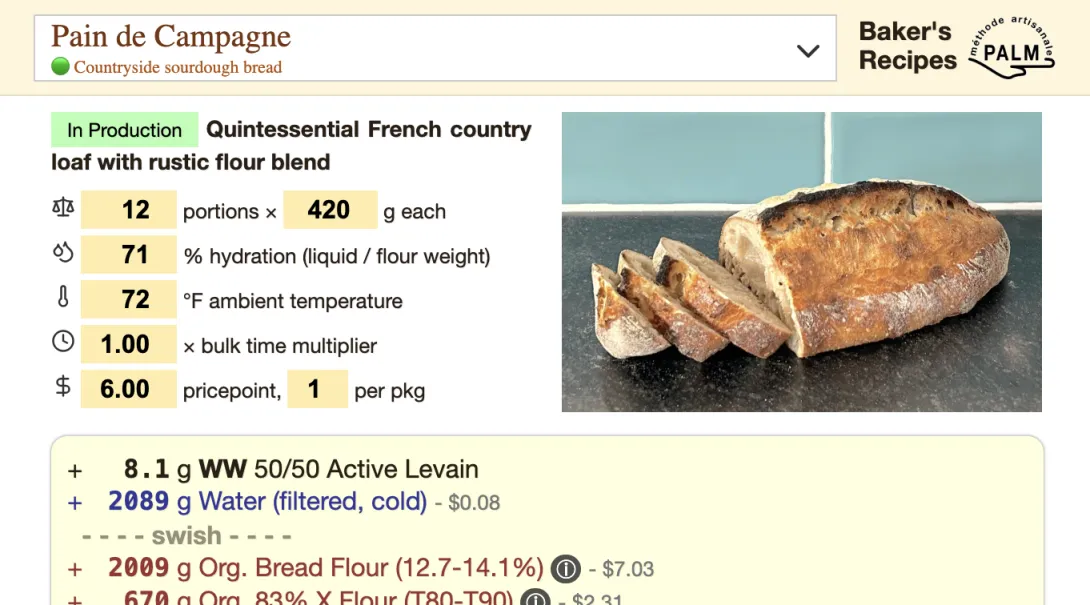
Task: Toggle the In Production status badge
Action: click(123, 130)
